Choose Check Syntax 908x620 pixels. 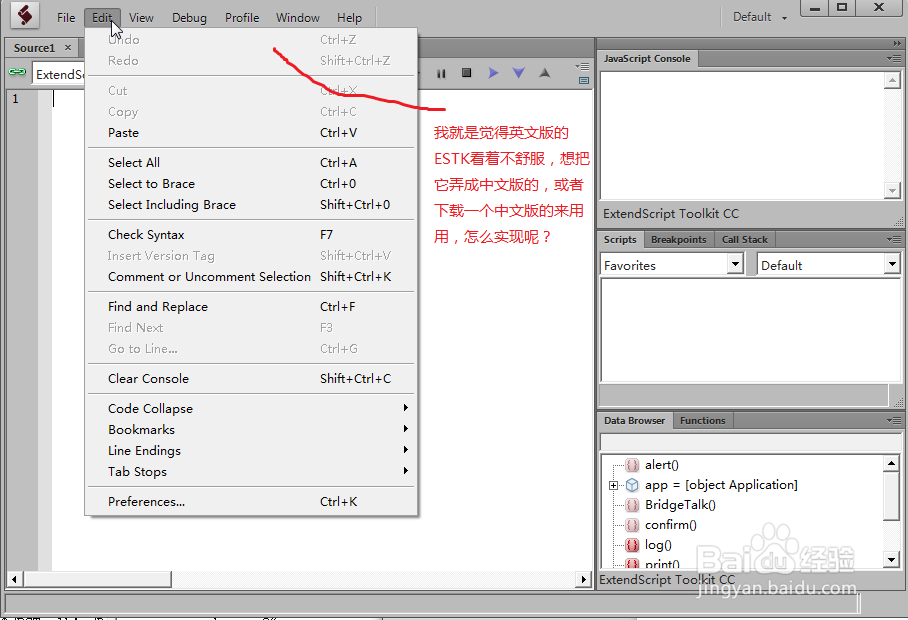251,234
